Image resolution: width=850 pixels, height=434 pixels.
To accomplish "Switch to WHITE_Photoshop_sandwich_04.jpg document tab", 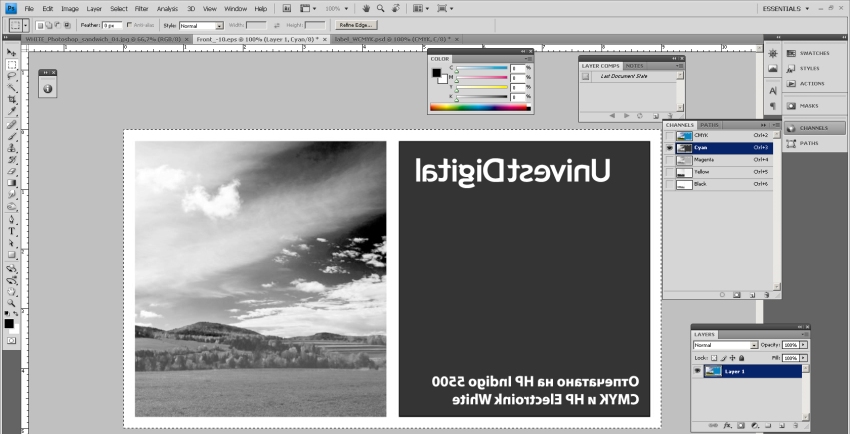I will [x=103, y=40].
